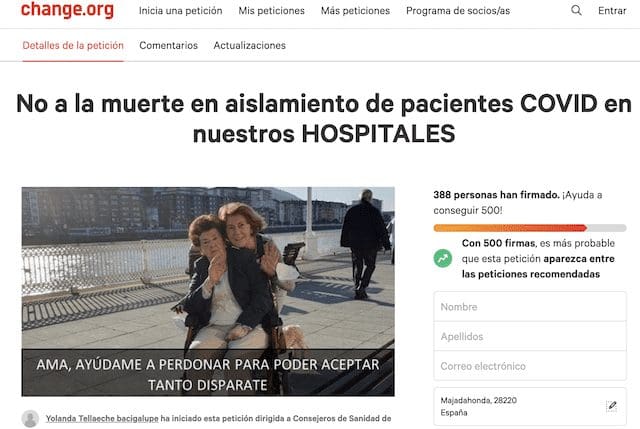
Task: Open Programa de socios/as
Action: point(458,11)
